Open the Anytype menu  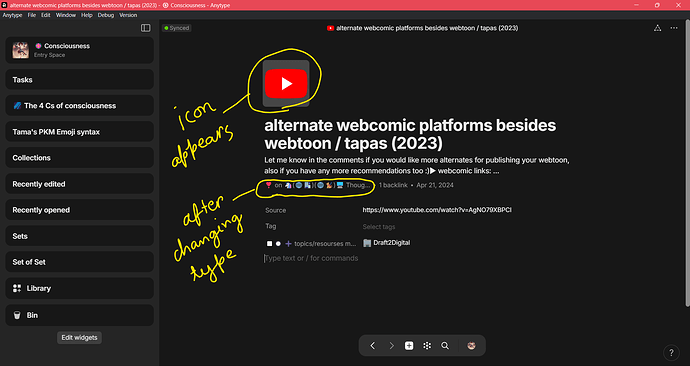12,15
